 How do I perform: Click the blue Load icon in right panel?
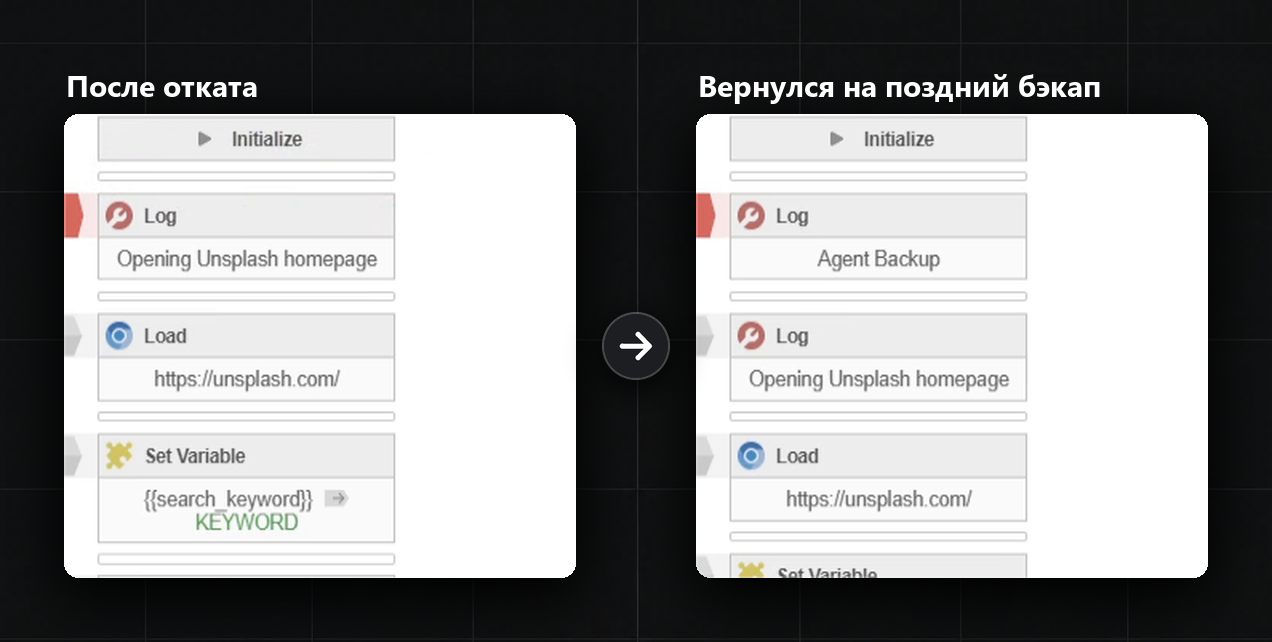coord(751,456)
